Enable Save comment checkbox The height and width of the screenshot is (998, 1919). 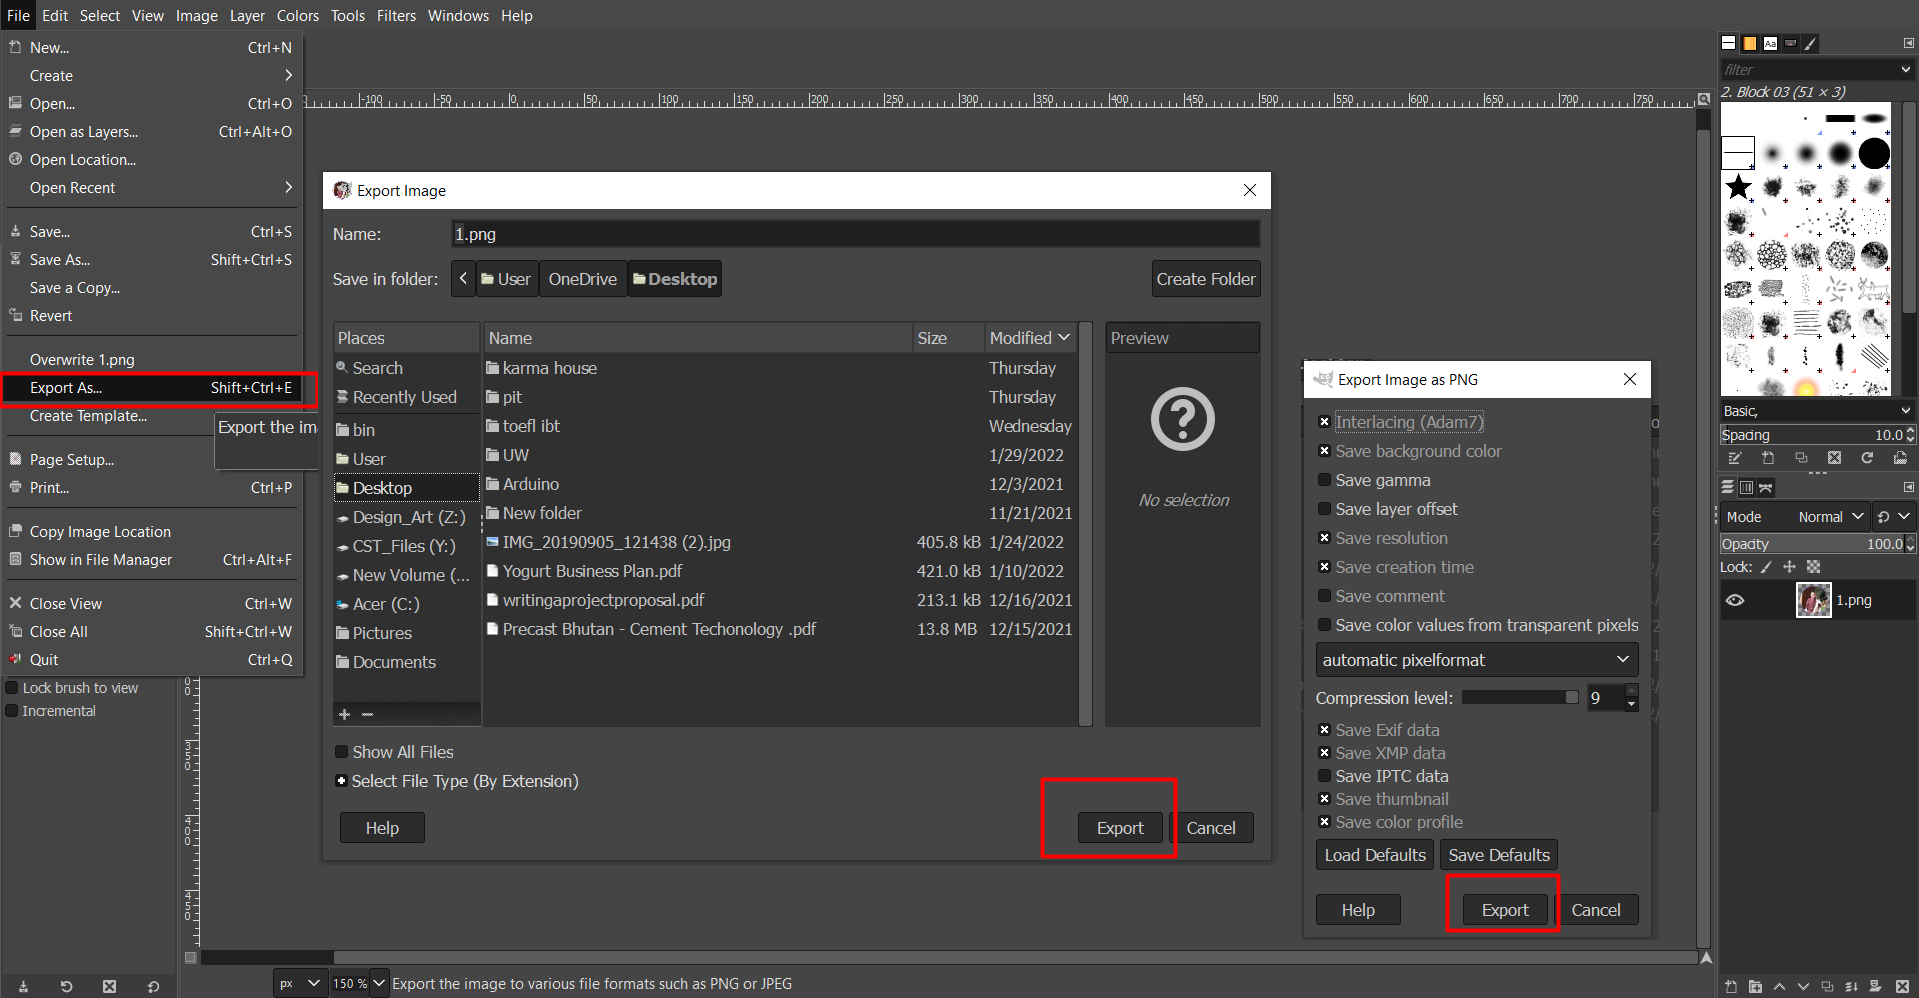(1324, 596)
